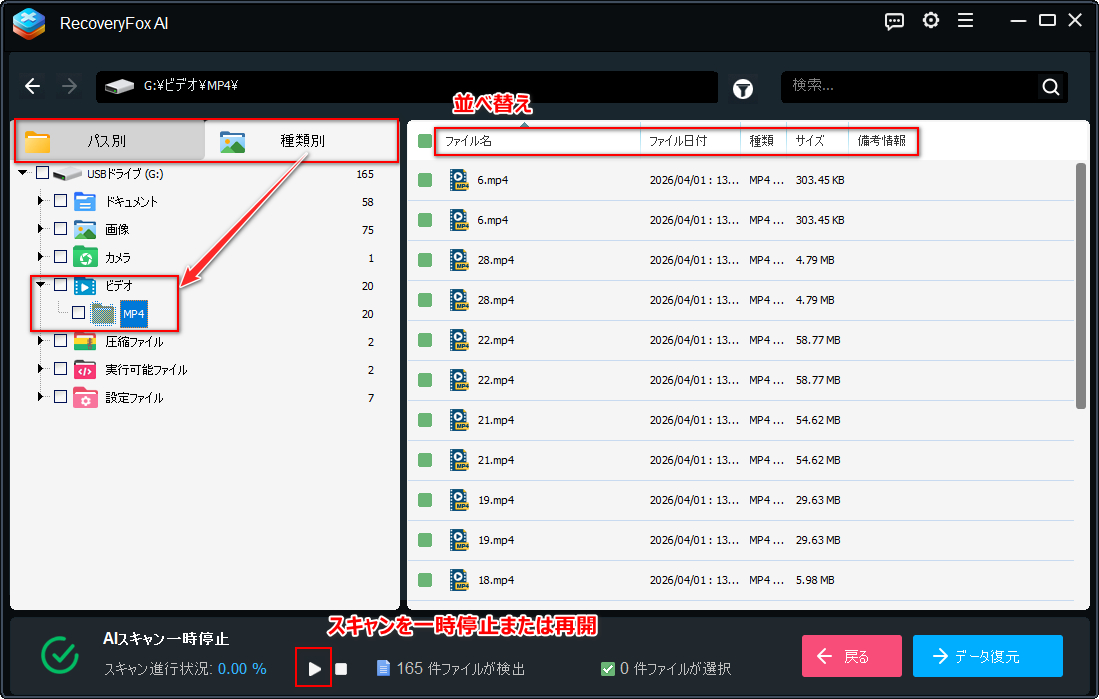The height and width of the screenshot is (699, 1099).
Task: Click the データ復元 button
Action: click(x=988, y=656)
